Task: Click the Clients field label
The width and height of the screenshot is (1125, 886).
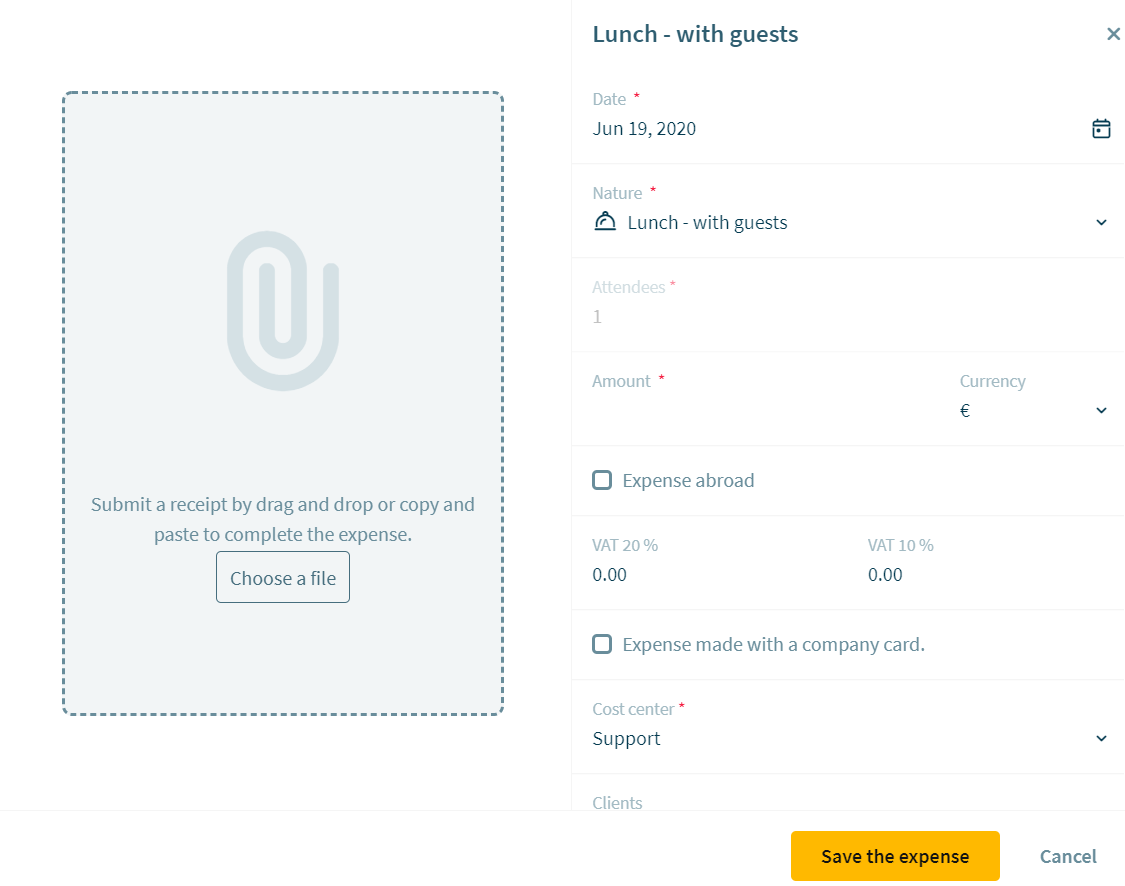Action: (617, 803)
